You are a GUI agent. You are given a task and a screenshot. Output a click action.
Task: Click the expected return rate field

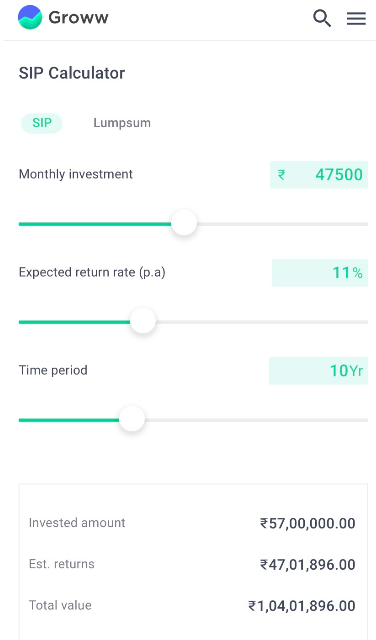320,273
